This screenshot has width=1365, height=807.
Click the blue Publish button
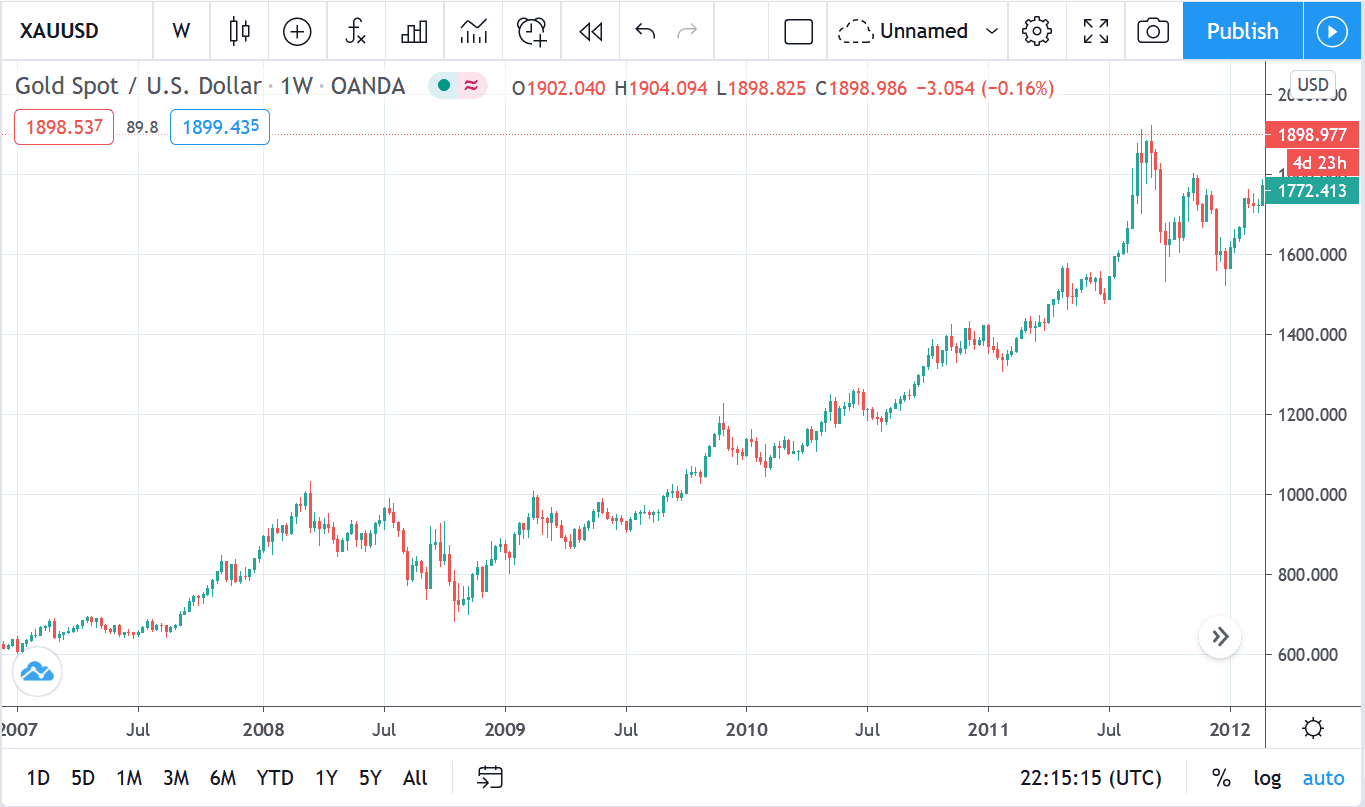point(1242,31)
